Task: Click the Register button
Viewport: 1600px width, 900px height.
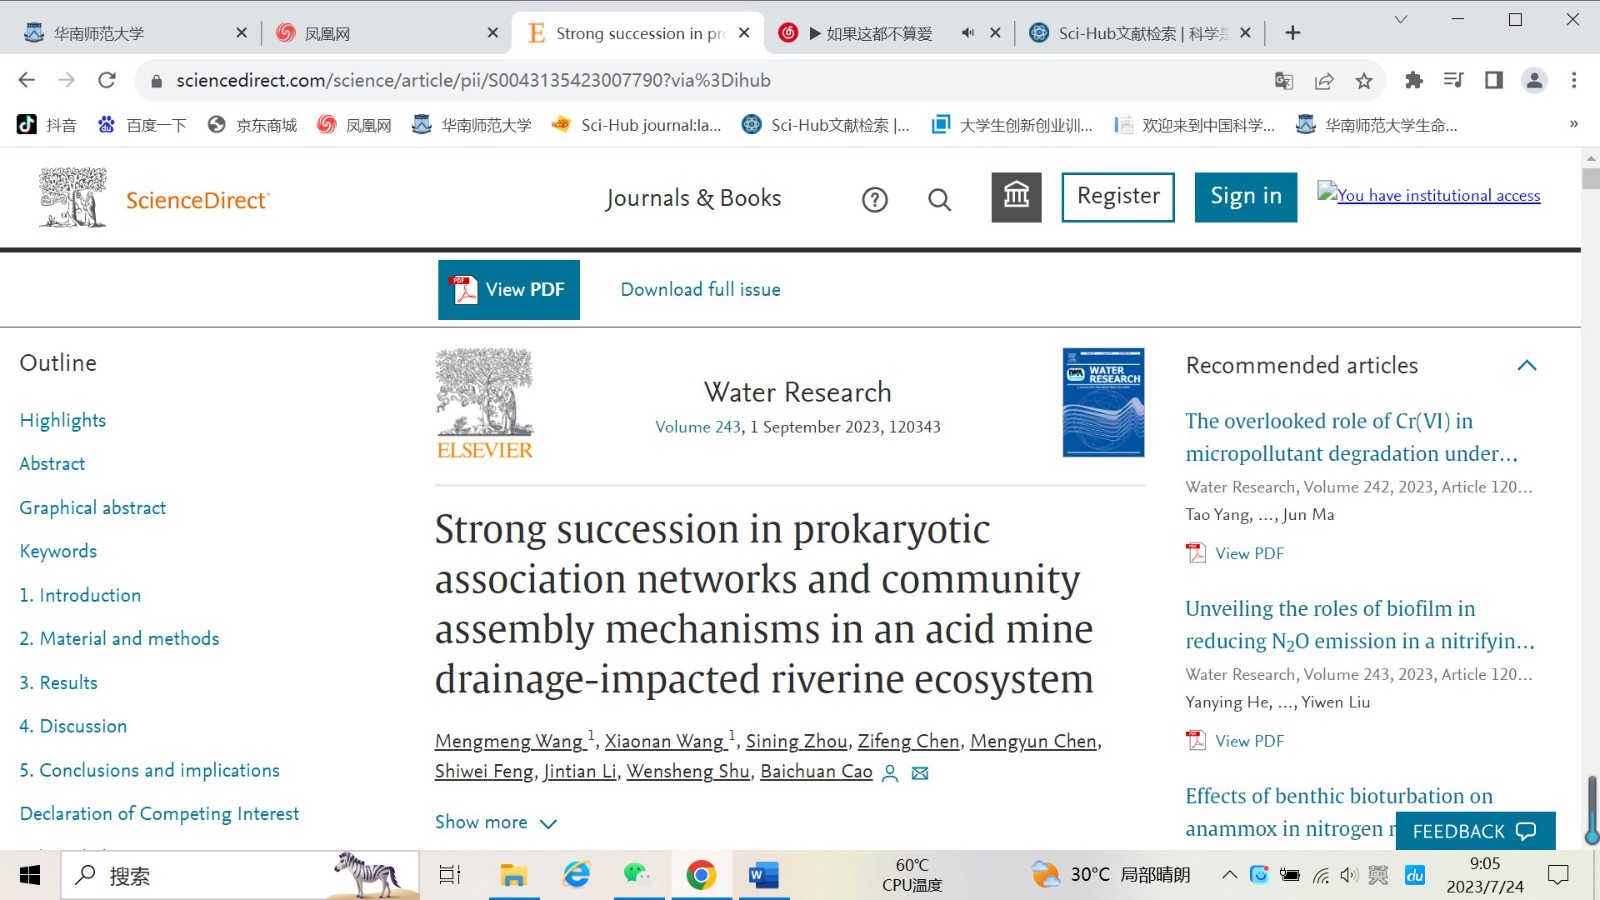Action: coord(1118,197)
